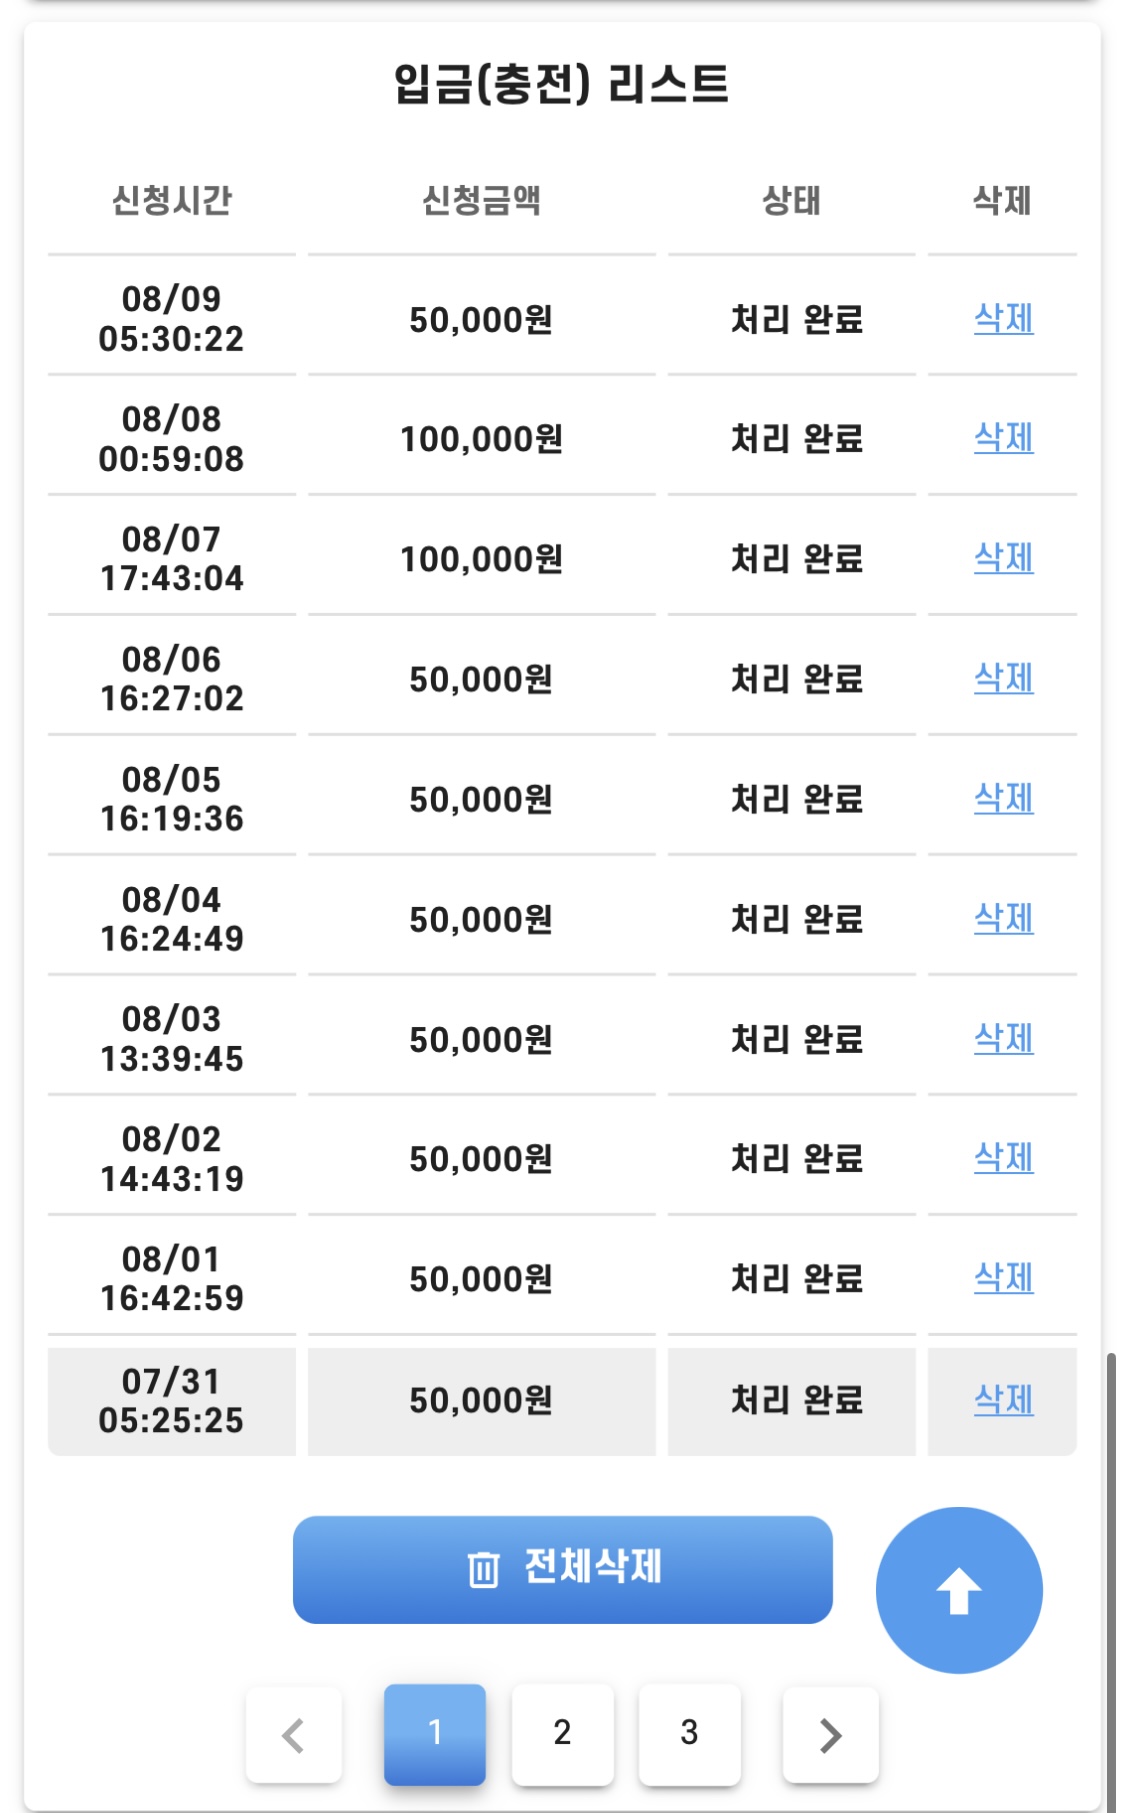Image resolution: width=1125 pixels, height=1813 pixels.
Task: Remove the 08/06 16:27:02 deposit record
Action: click(x=1003, y=679)
